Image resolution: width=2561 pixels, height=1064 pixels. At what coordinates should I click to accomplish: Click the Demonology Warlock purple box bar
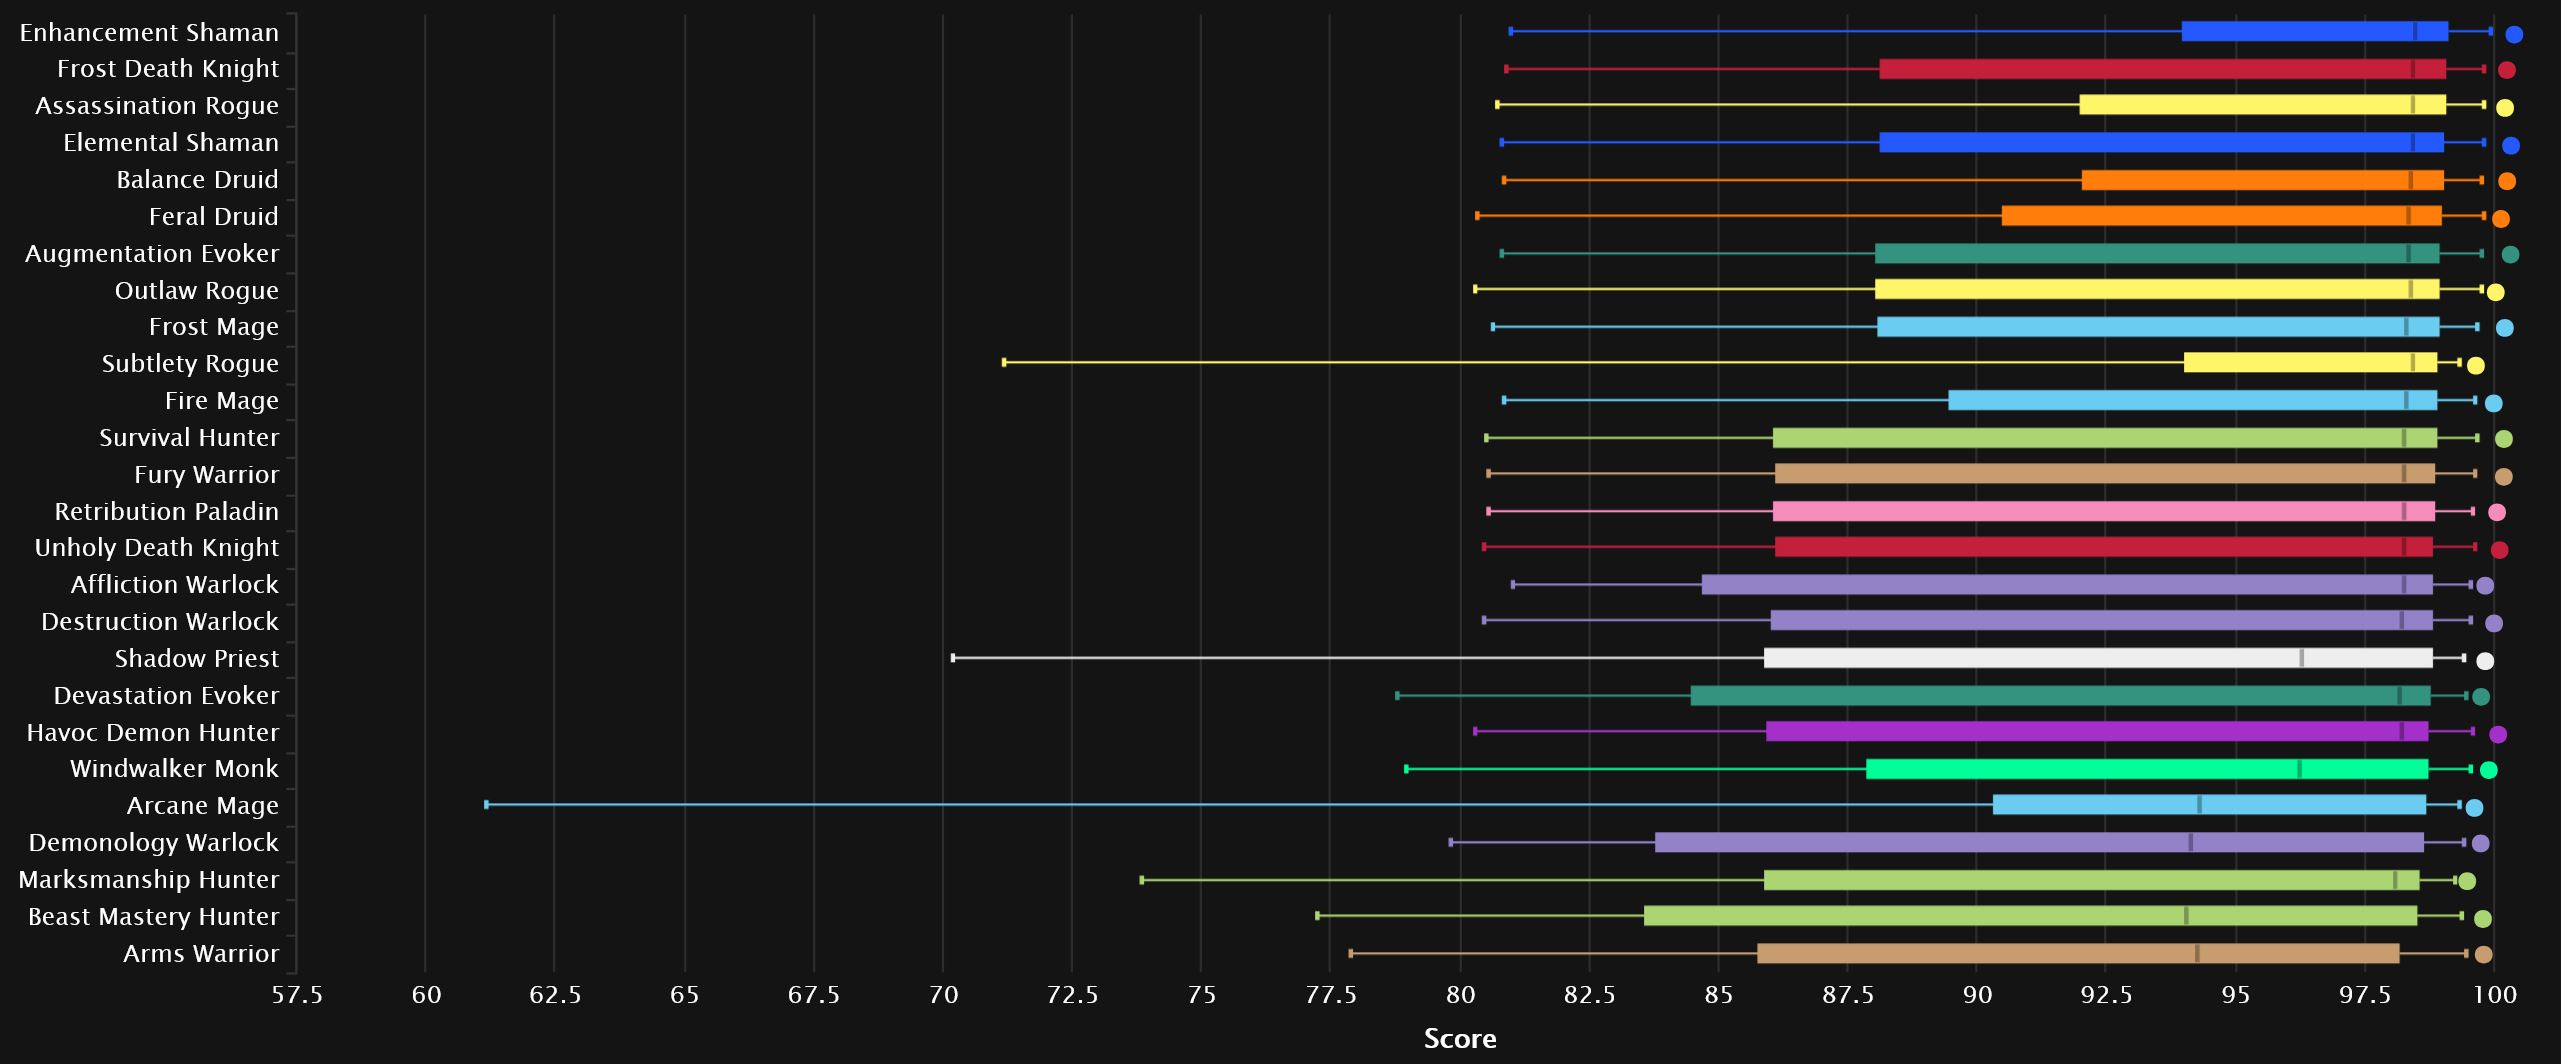point(2039,843)
